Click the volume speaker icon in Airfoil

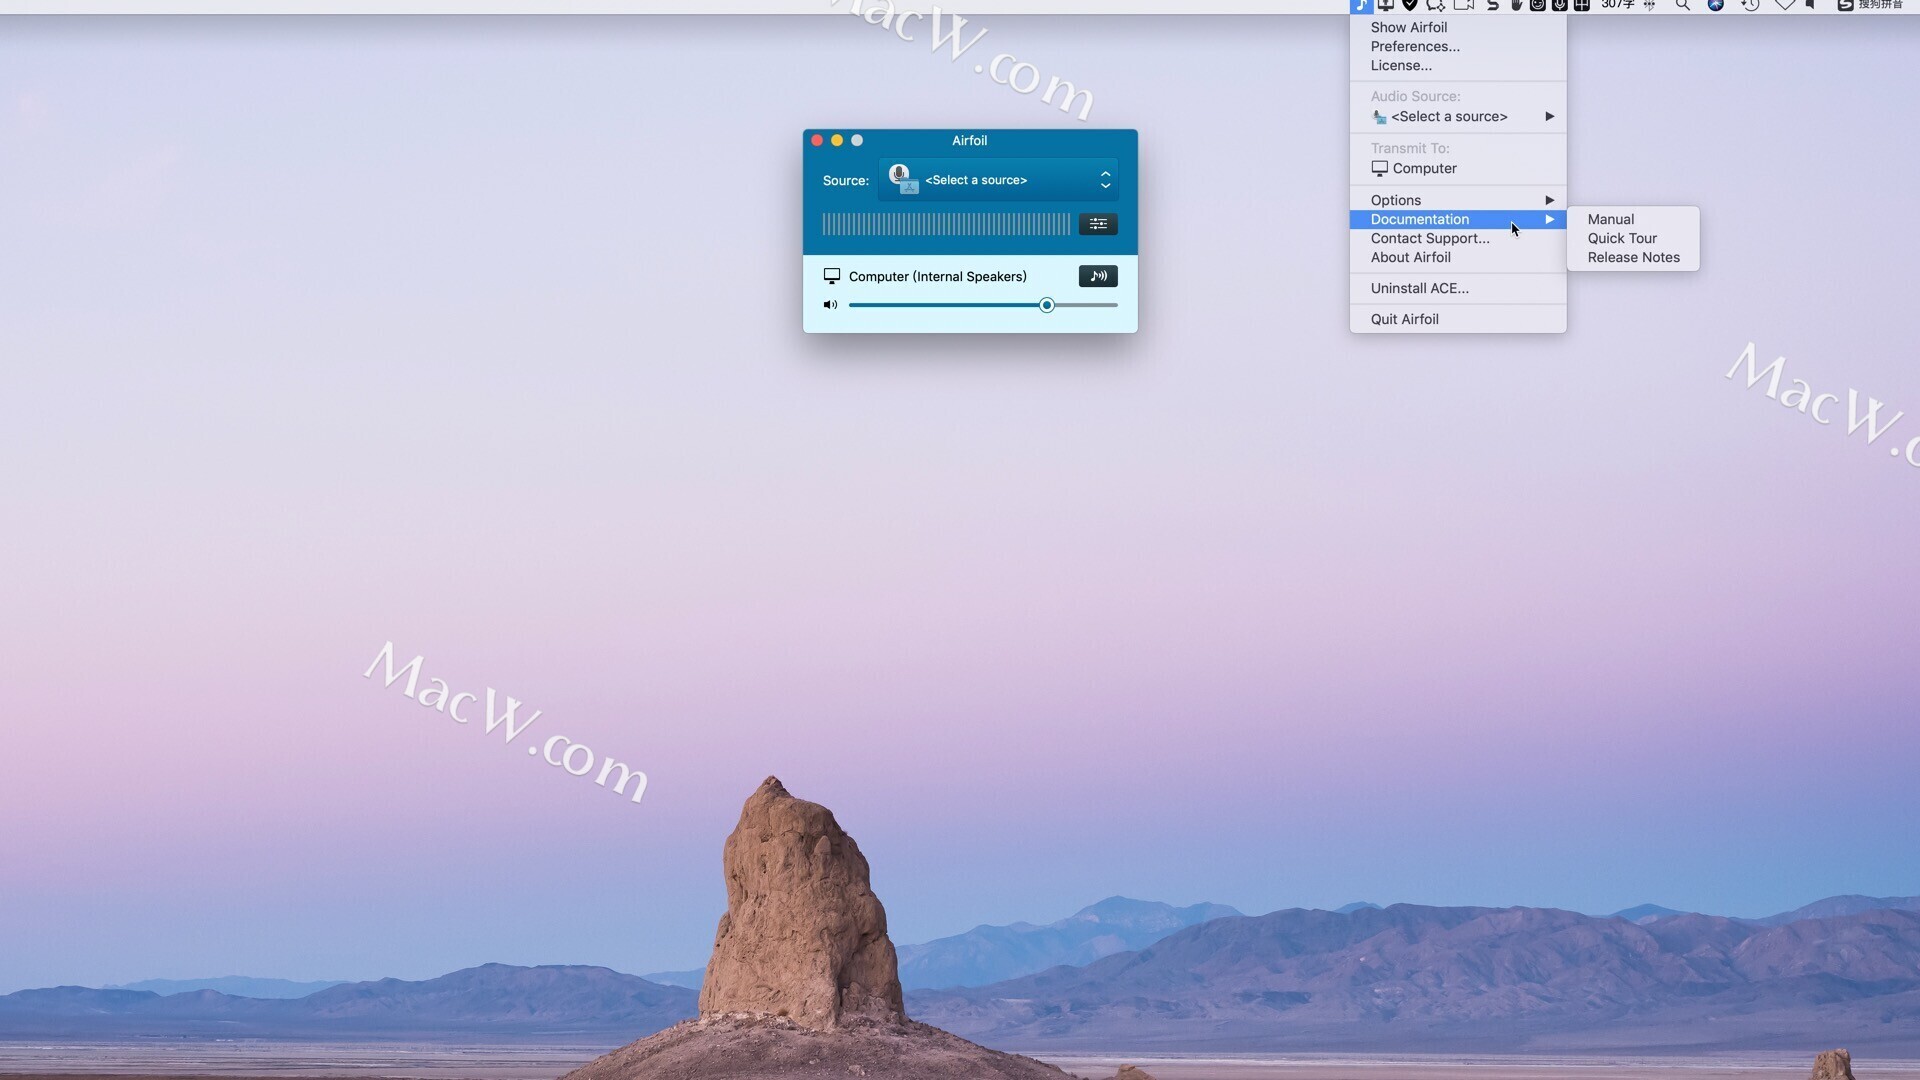[x=830, y=305]
